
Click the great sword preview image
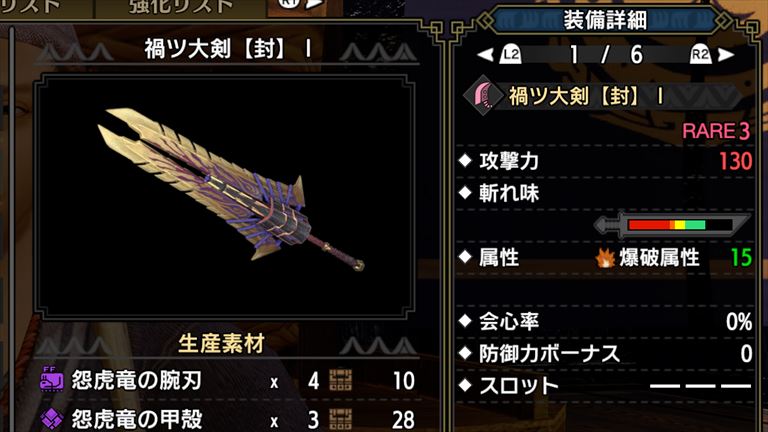pyautogui.click(x=225, y=196)
